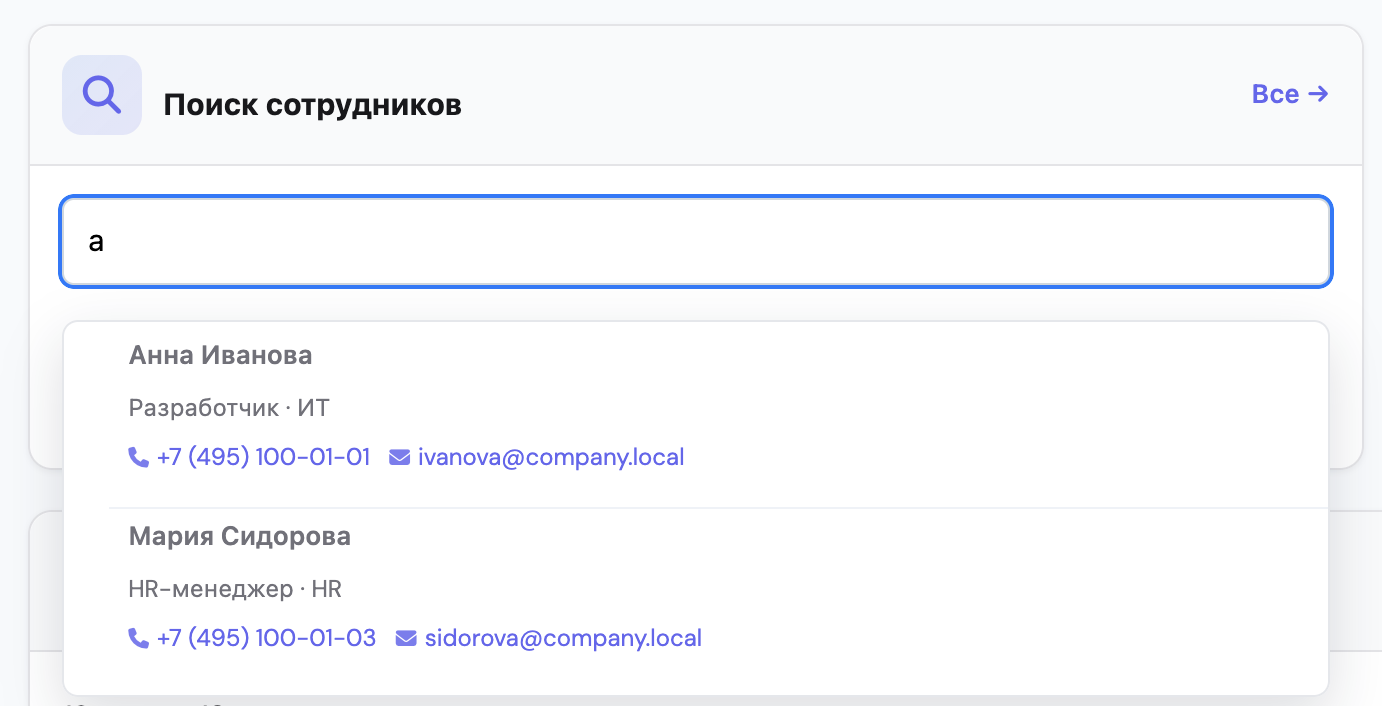This screenshot has height=706, width=1382.
Task: Click the typed letter "а" in search box
Action: pyautogui.click(x=97, y=242)
